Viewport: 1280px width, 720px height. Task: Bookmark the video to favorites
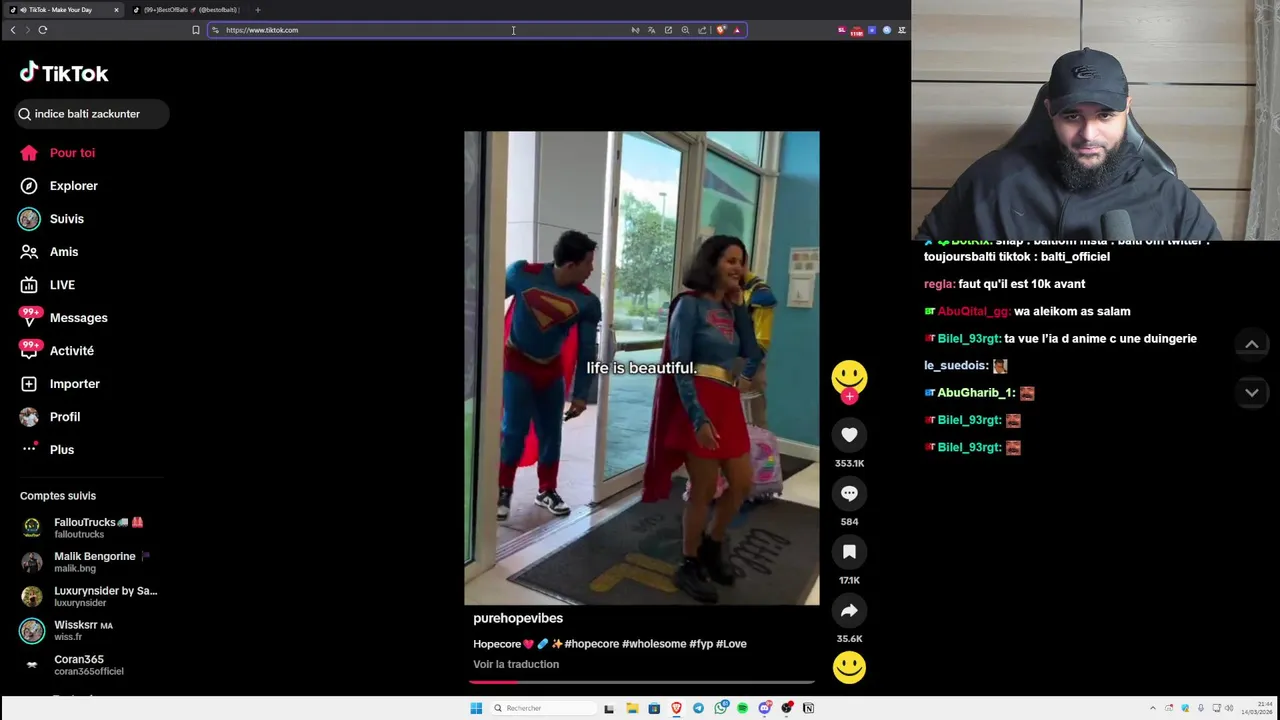[849, 552]
